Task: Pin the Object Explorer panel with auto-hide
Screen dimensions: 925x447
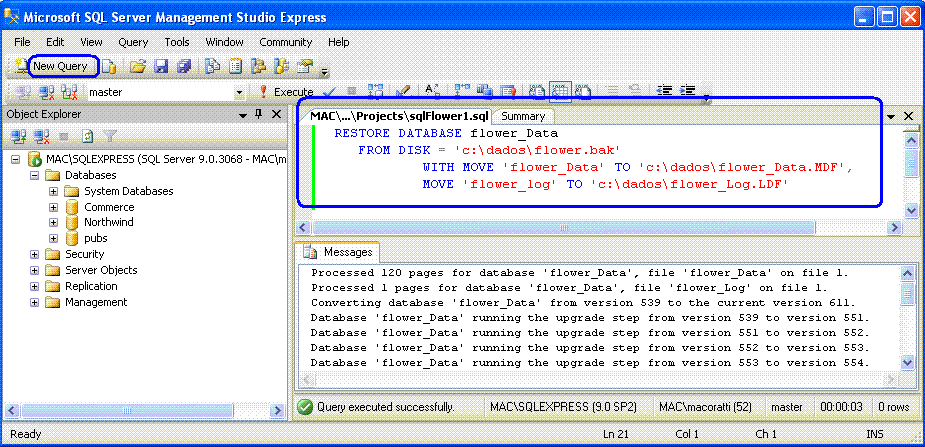Action: (257, 114)
